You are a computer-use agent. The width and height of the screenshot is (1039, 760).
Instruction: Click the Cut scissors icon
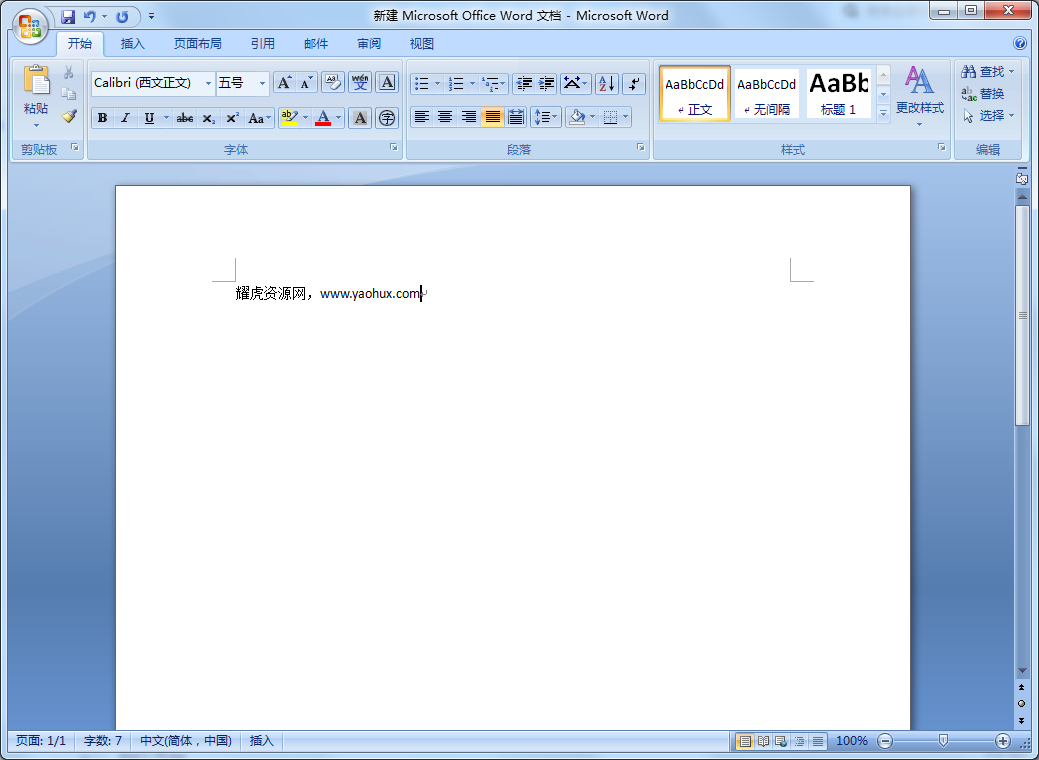[x=69, y=72]
